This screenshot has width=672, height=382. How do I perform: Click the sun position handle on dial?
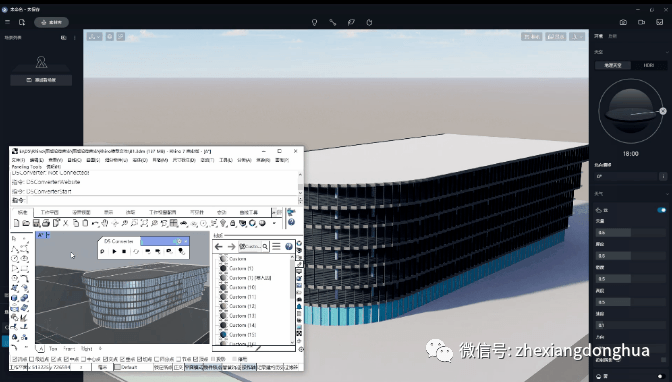coord(663,111)
